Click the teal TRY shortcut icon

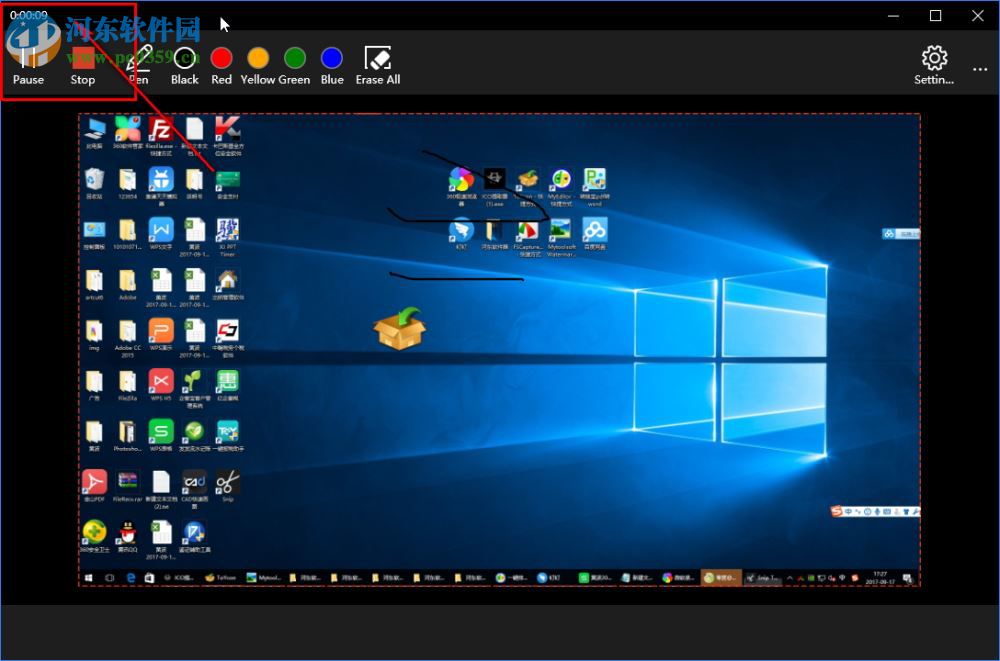(x=228, y=436)
